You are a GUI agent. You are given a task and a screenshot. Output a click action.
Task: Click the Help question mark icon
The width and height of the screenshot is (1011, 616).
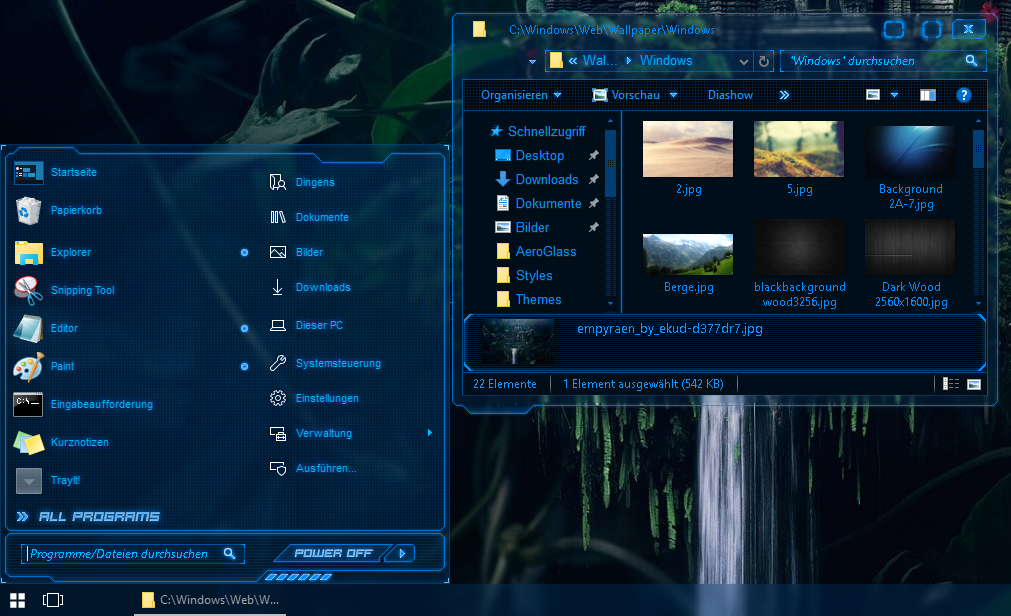[x=964, y=95]
